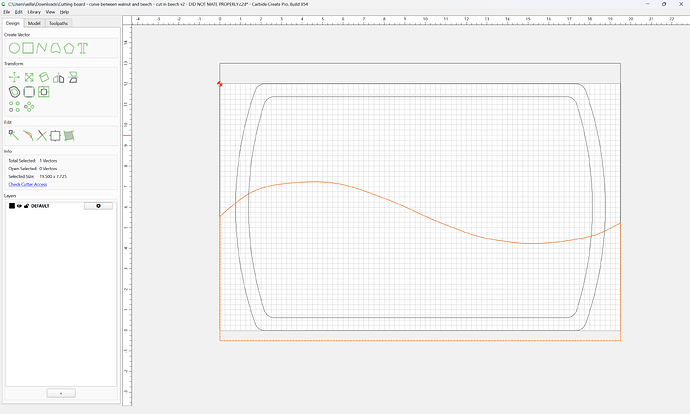
Task: Toggle visibility of the DEFAULT layer
Action: [x=19, y=206]
